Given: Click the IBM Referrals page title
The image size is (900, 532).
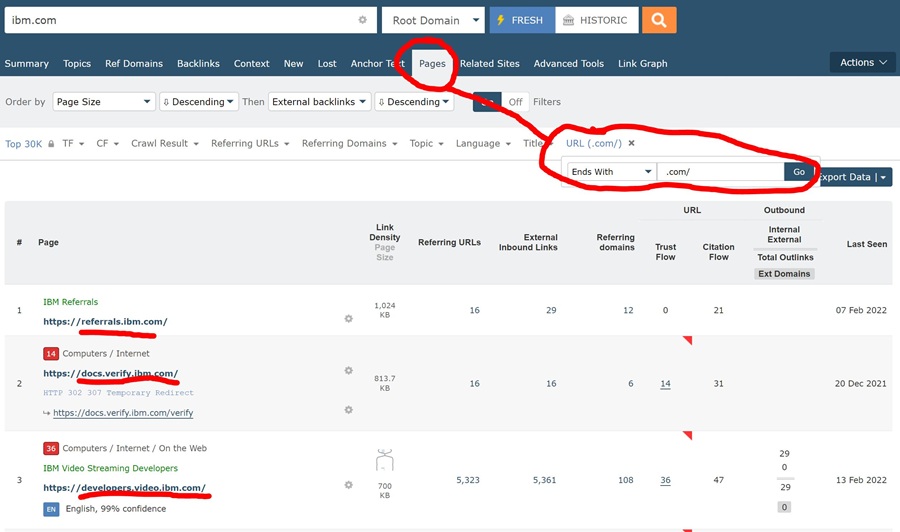Looking at the screenshot, I should pos(71,302).
